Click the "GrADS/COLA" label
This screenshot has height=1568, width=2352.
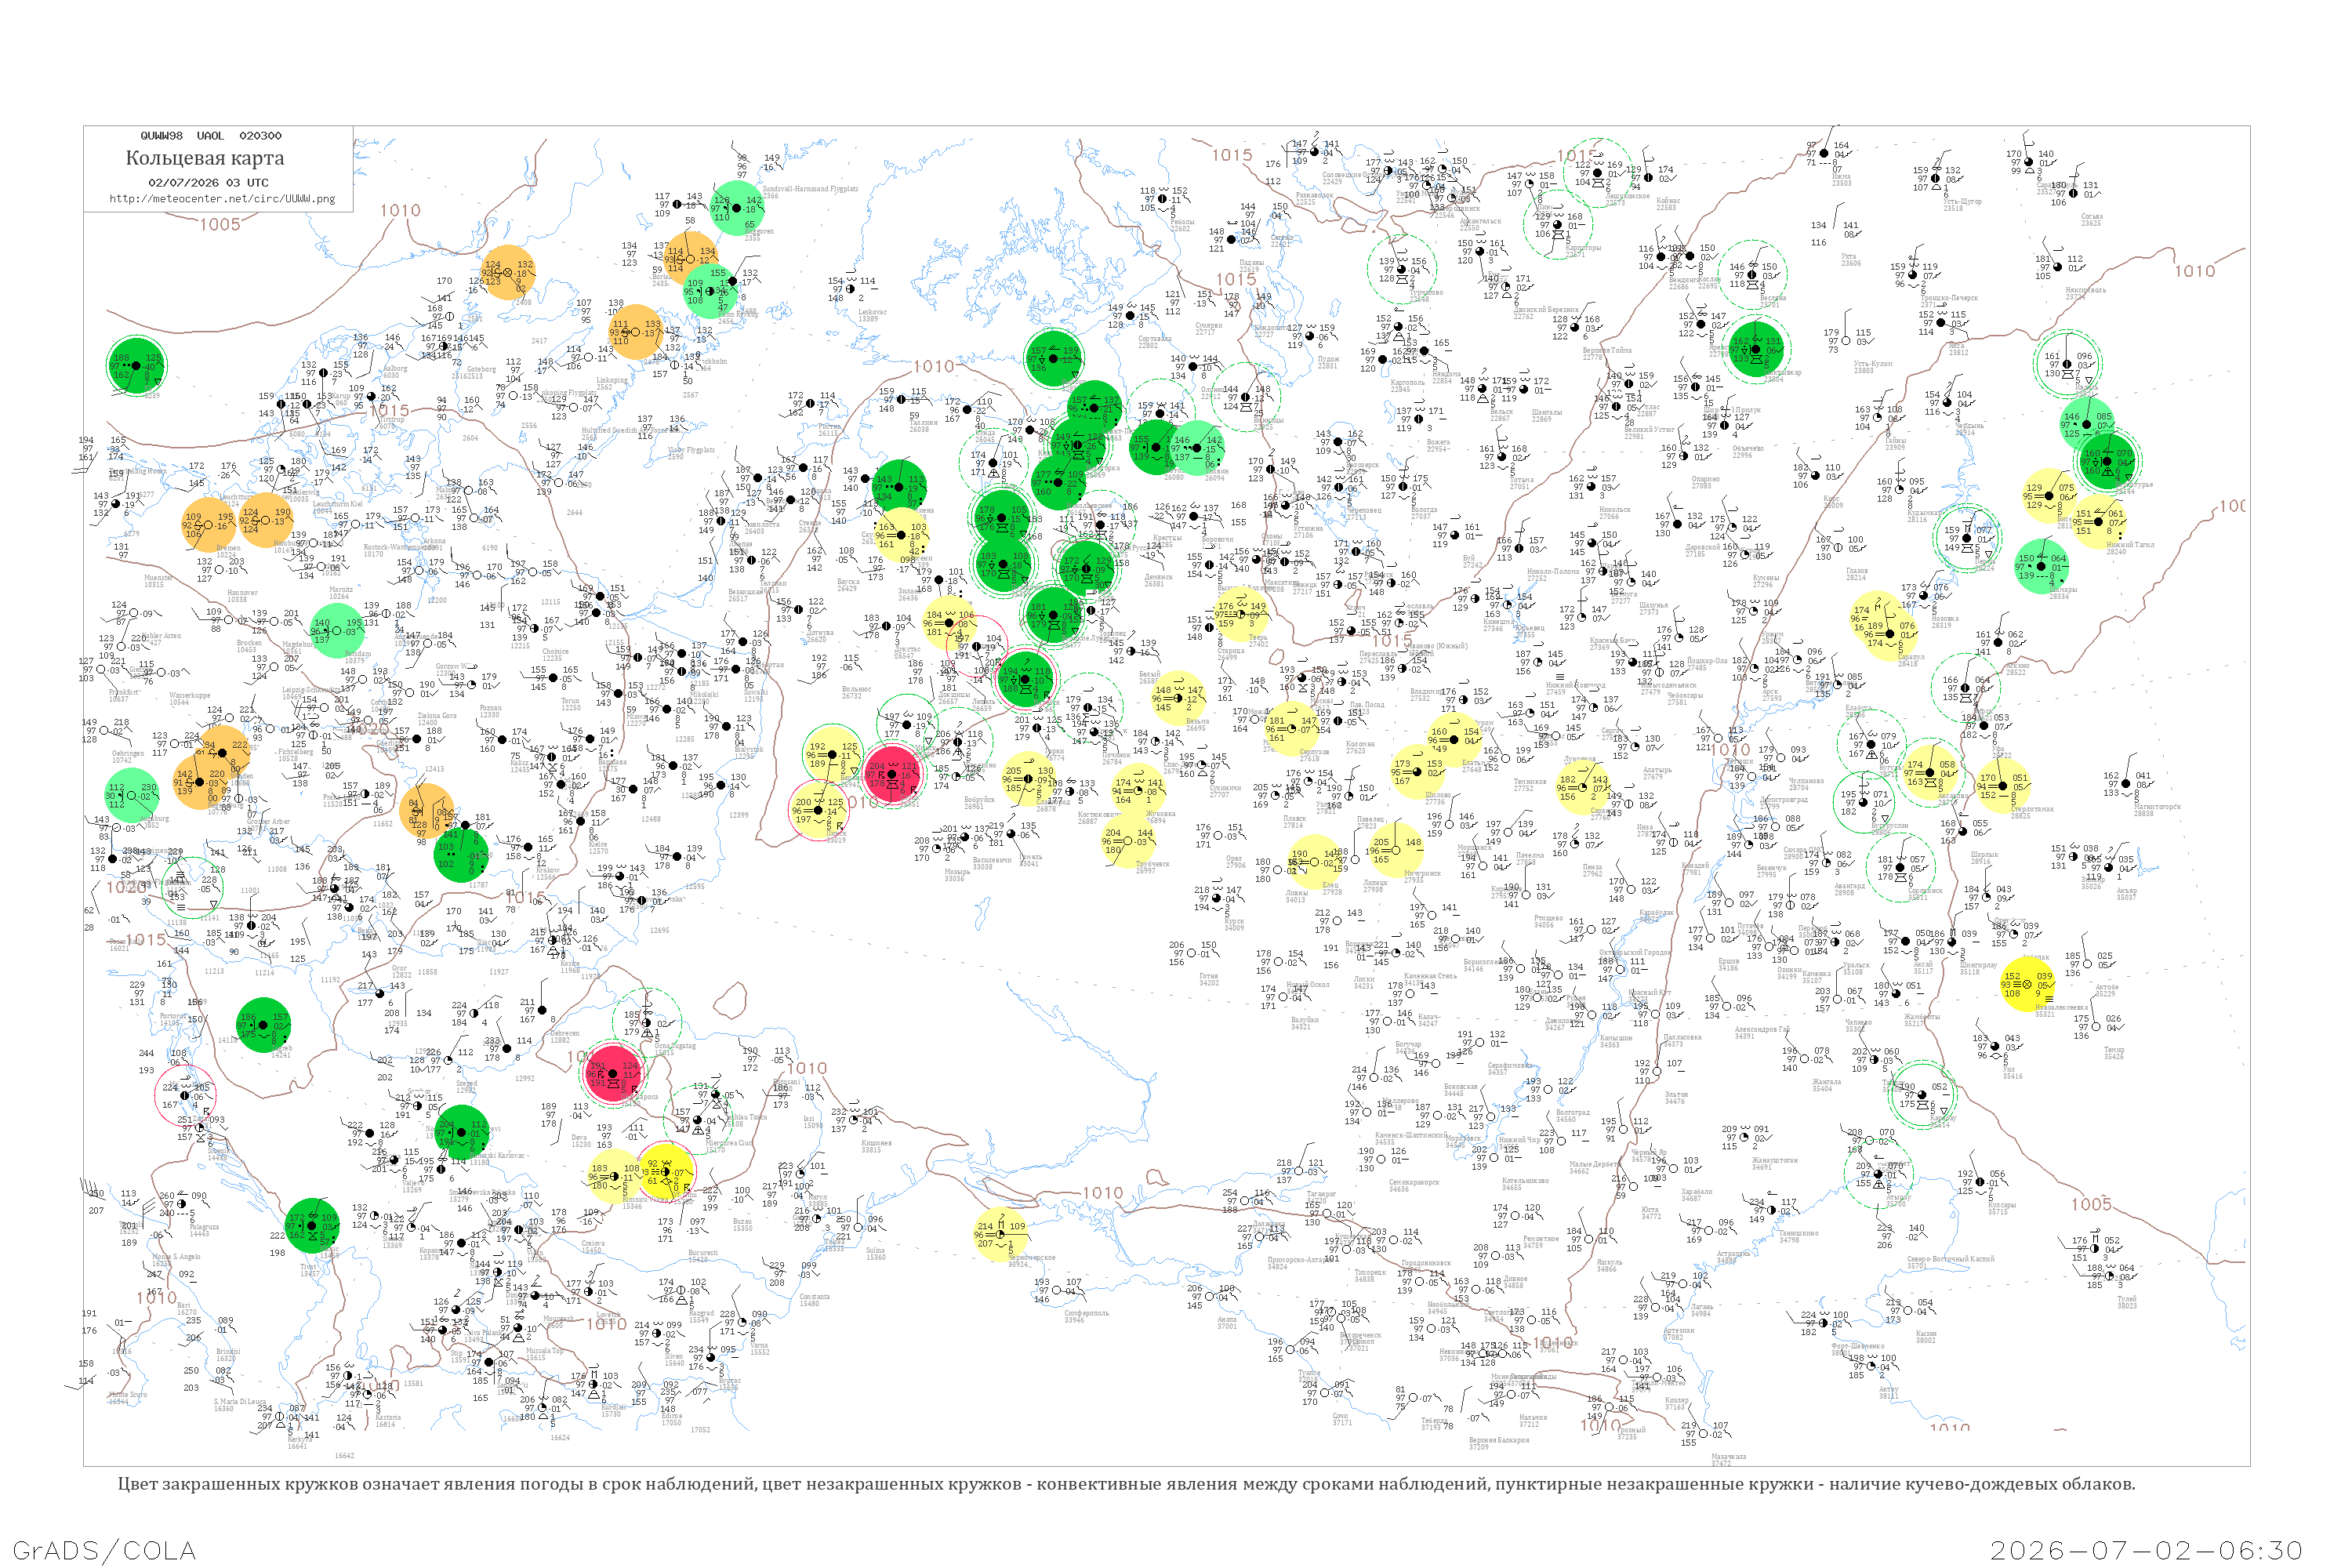[104, 1550]
